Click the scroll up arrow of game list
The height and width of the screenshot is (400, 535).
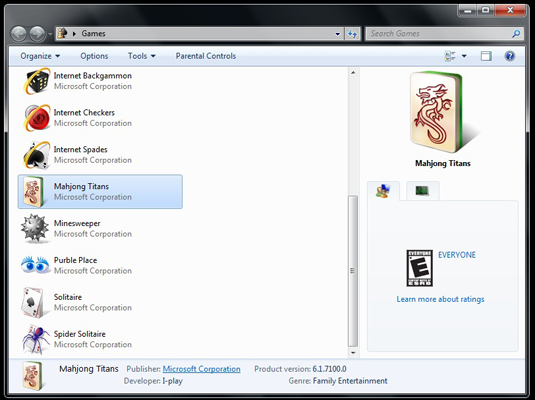(x=353, y=72)
